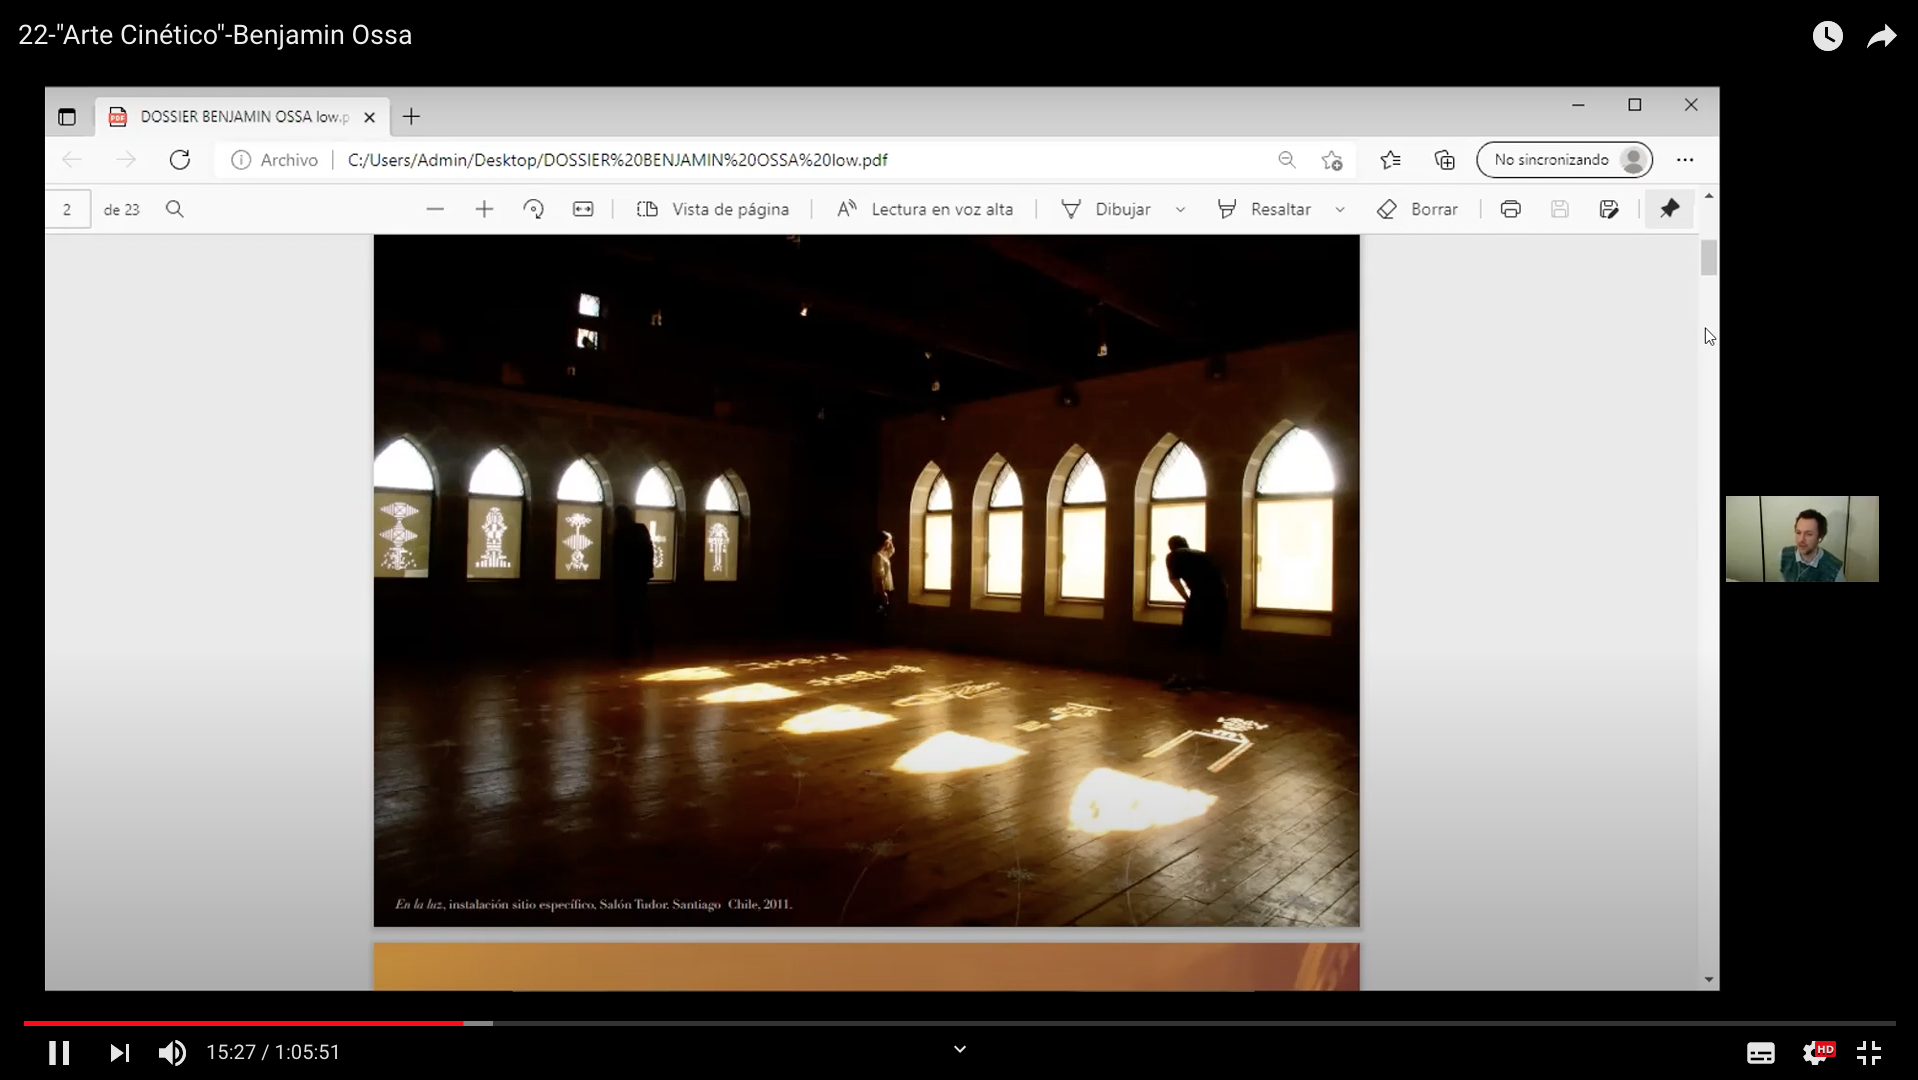This screenshot has height=1080, width=1918.
Task: Exit full screen mode
Action: (x=1868, y=1053)
